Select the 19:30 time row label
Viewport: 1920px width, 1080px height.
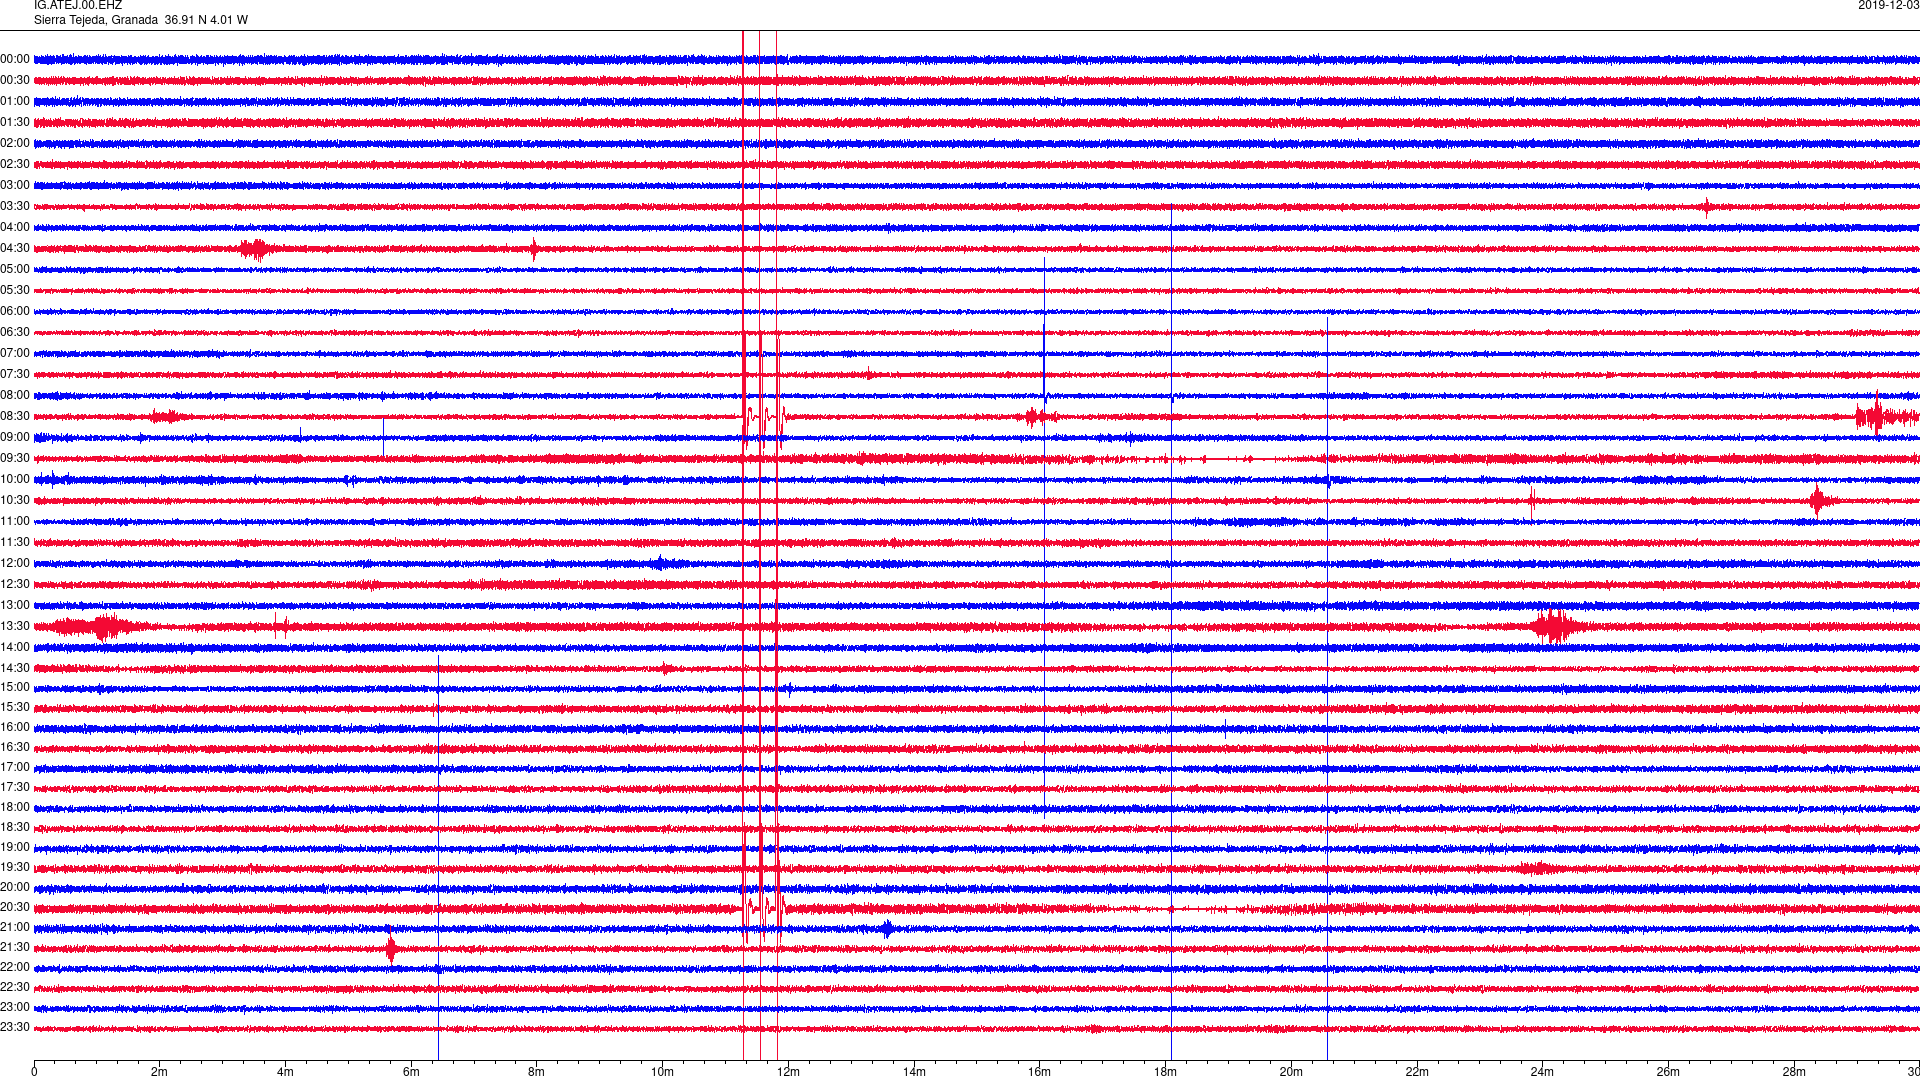click(15, 868)
